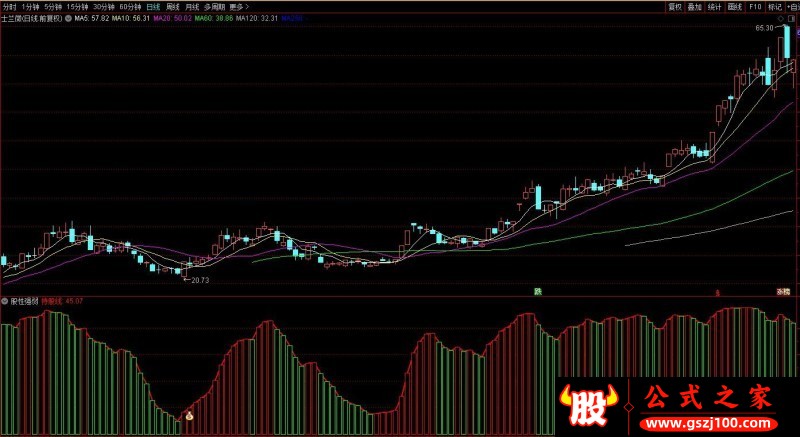Image resolution: width=800 pixels, height=437 pixels.
Task: Click the money bag signal marker
Action: [x=189, y=416]
